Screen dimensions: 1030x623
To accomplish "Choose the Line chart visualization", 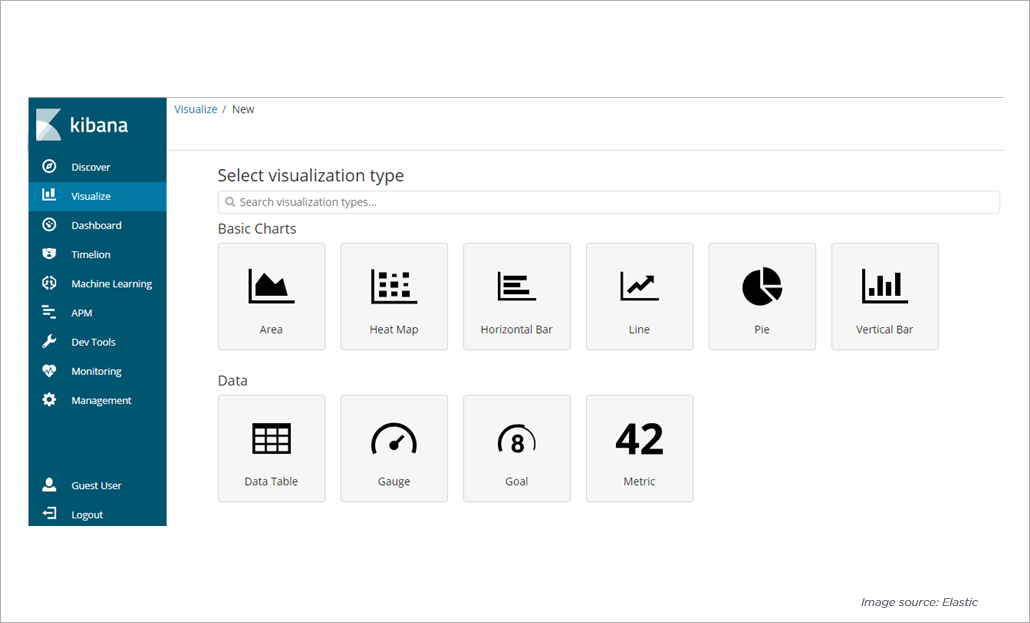I will click(639, 296).
